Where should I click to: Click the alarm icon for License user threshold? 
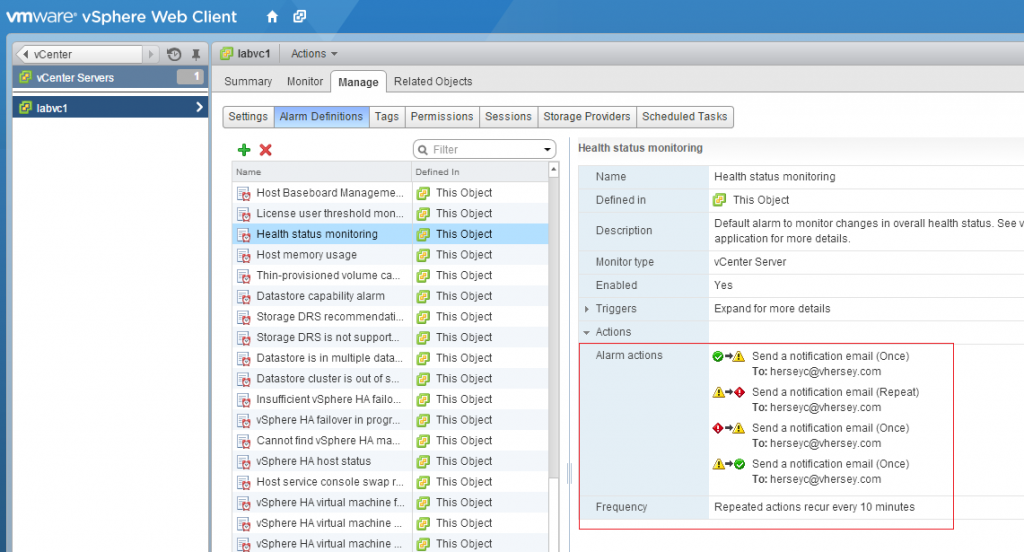pos(244,214)
